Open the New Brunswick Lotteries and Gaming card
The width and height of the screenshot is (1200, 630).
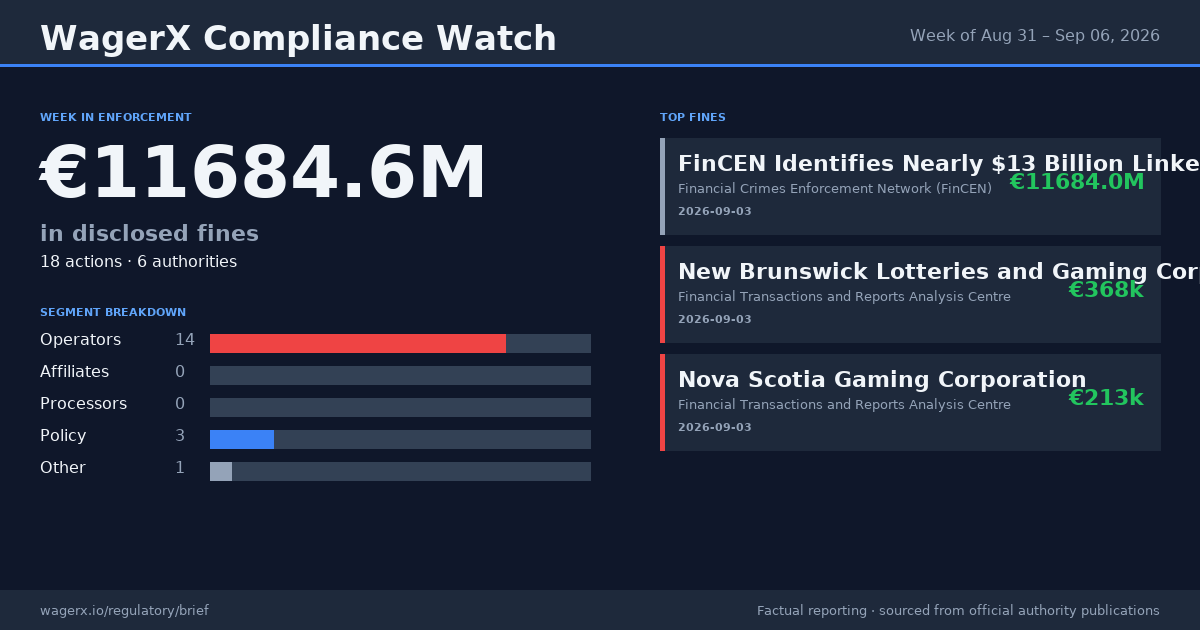(x=910, y=294)
